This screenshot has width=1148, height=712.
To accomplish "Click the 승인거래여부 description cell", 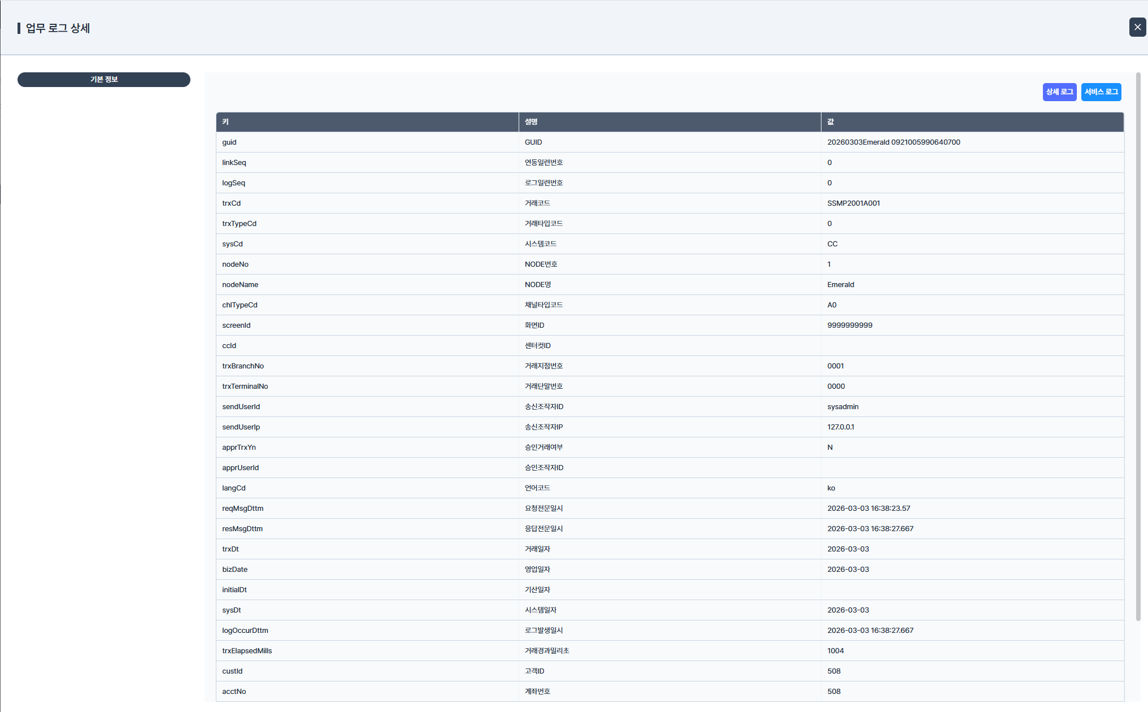I will (x=670, y=447).
